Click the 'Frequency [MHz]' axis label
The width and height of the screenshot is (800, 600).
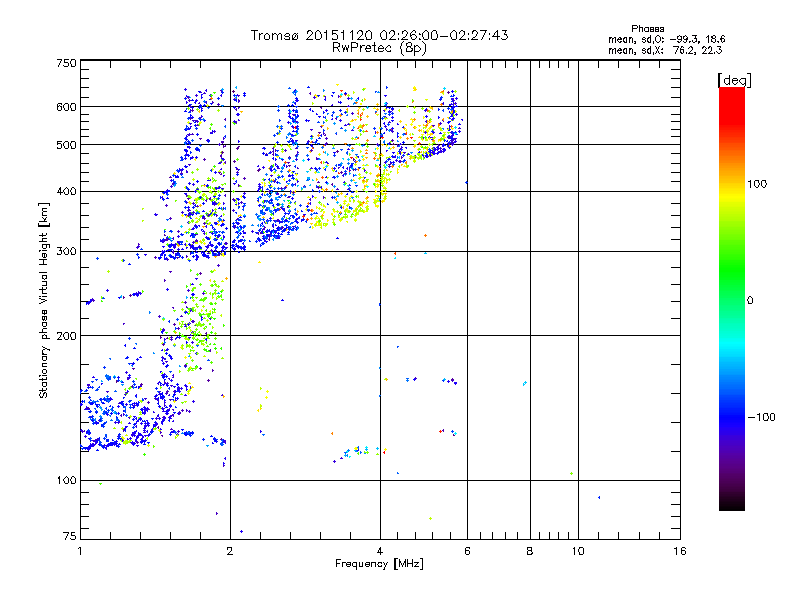click(379, 564)
